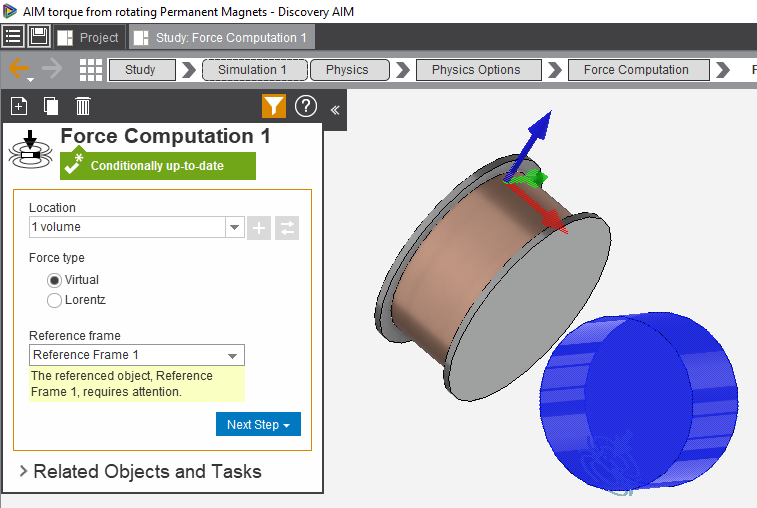Open the grid overview icon

(91, 70)
